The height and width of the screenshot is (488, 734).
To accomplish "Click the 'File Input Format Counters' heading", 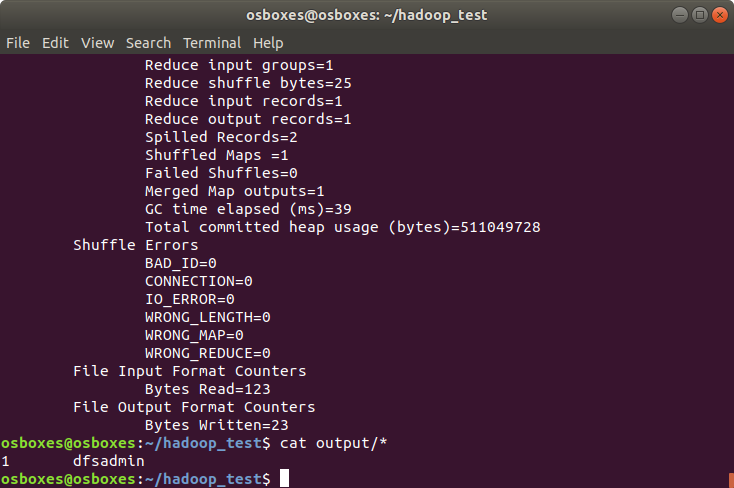I will click(x=190, y=371).
